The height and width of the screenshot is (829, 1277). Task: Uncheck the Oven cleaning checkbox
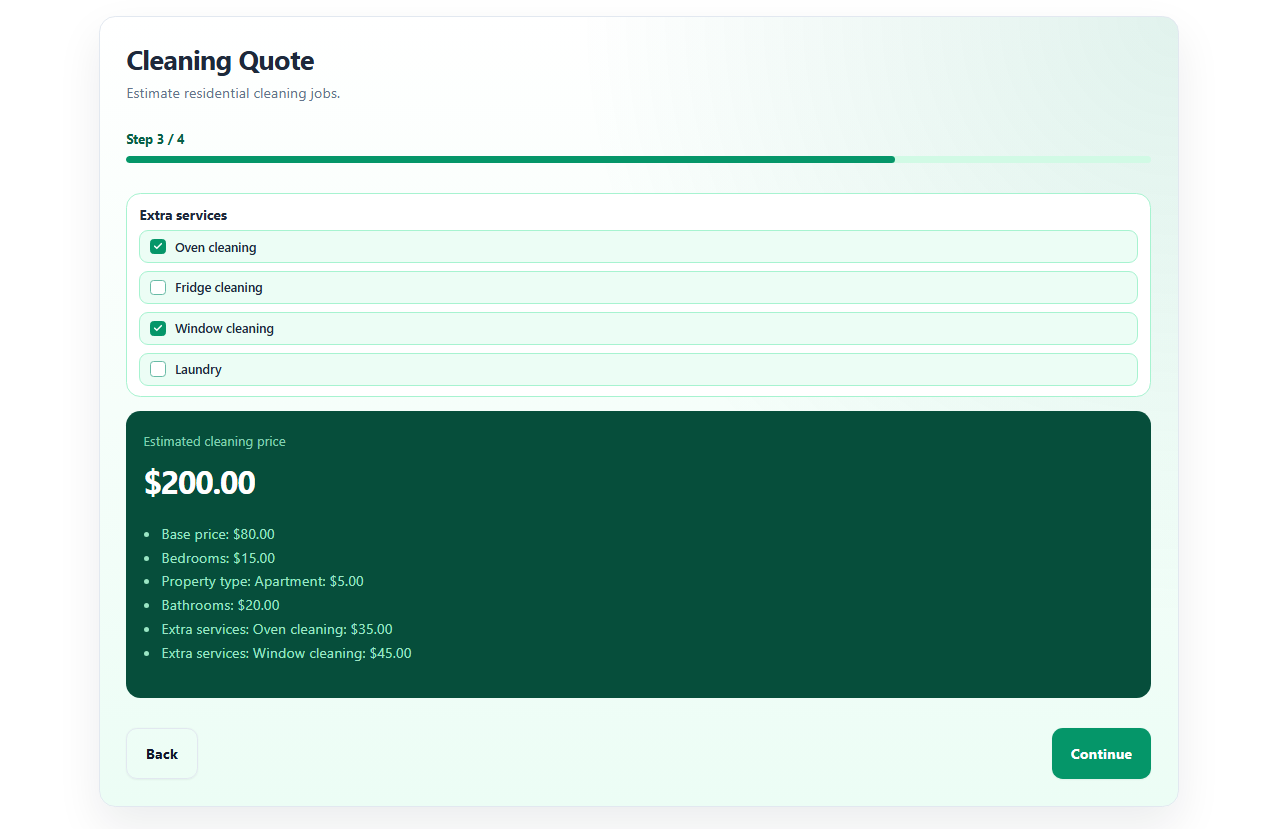tap(158, 247)
